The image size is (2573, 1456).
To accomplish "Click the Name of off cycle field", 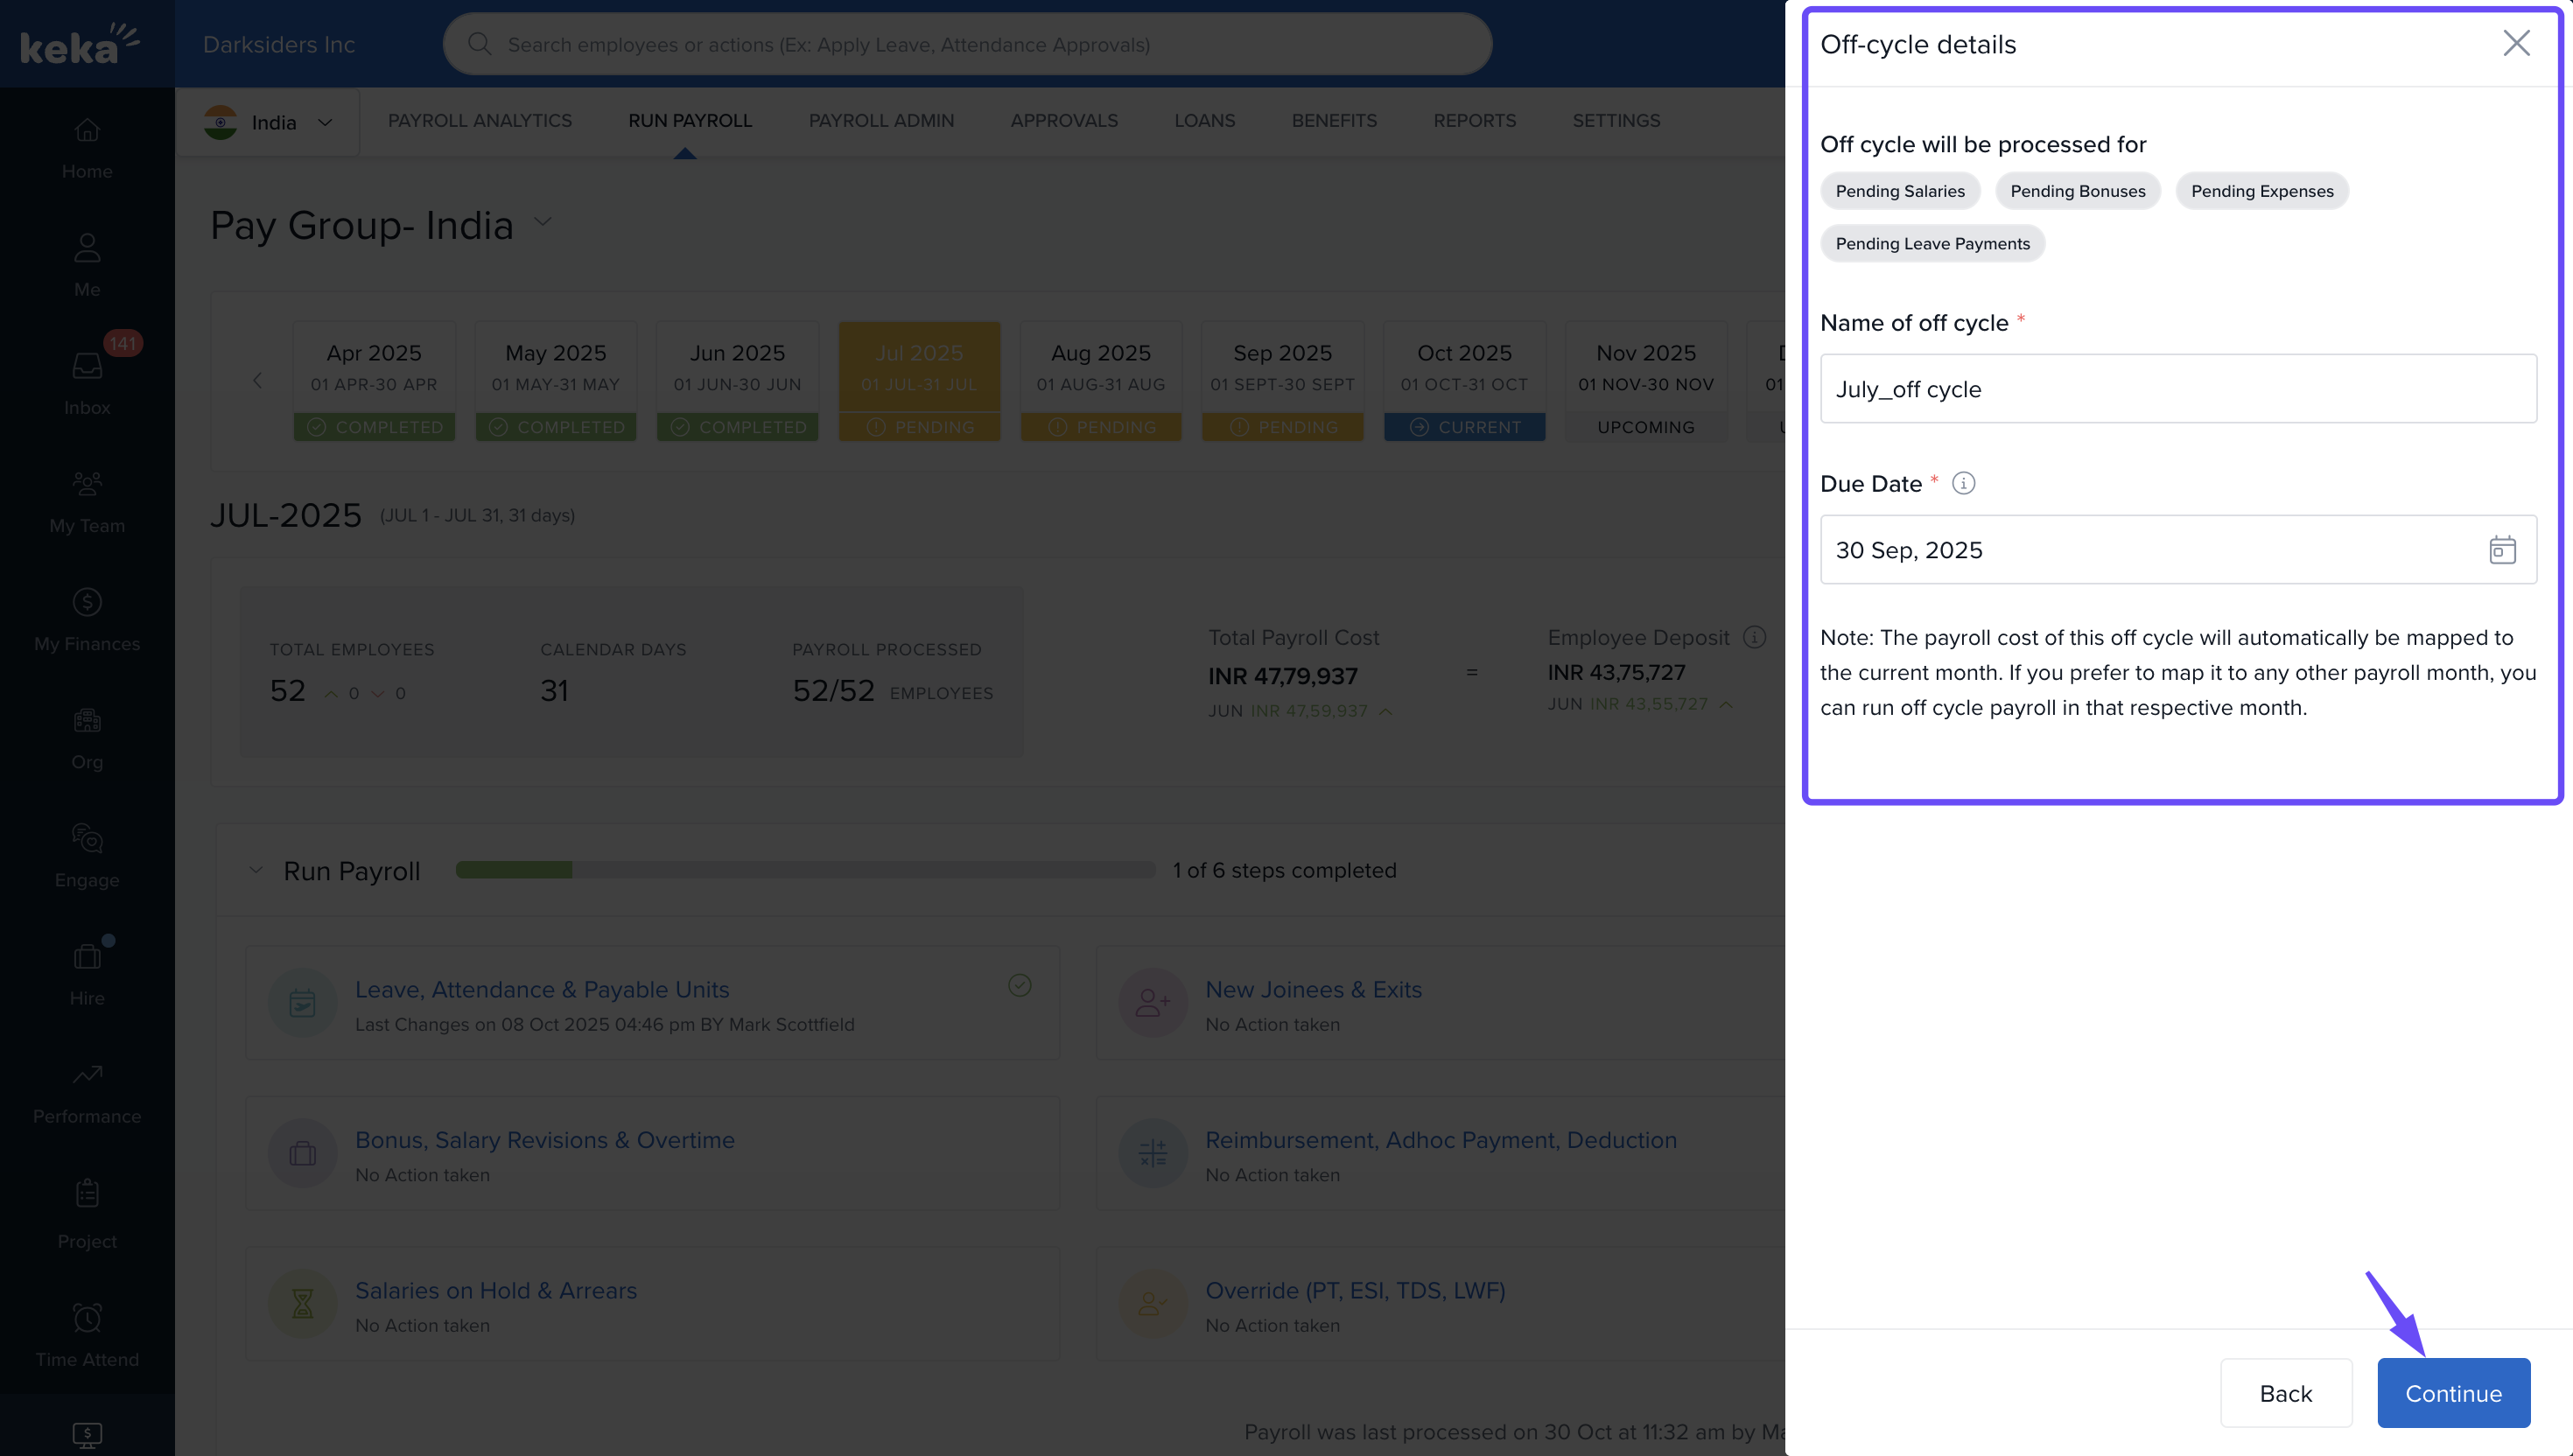I will point(2178,389).
